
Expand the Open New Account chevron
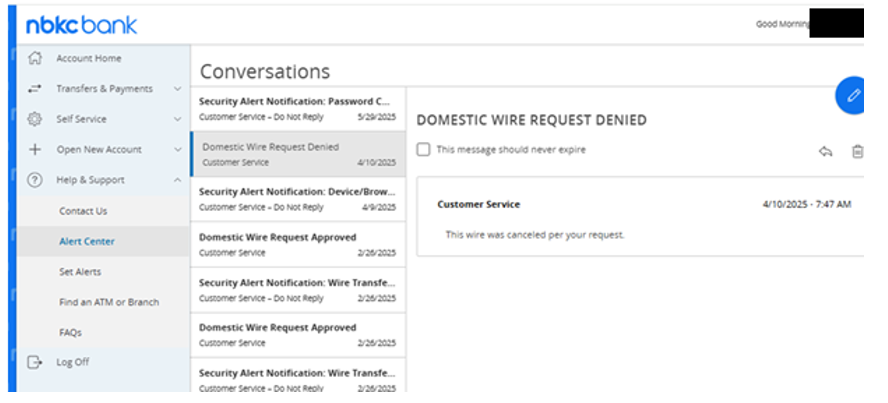177,150
